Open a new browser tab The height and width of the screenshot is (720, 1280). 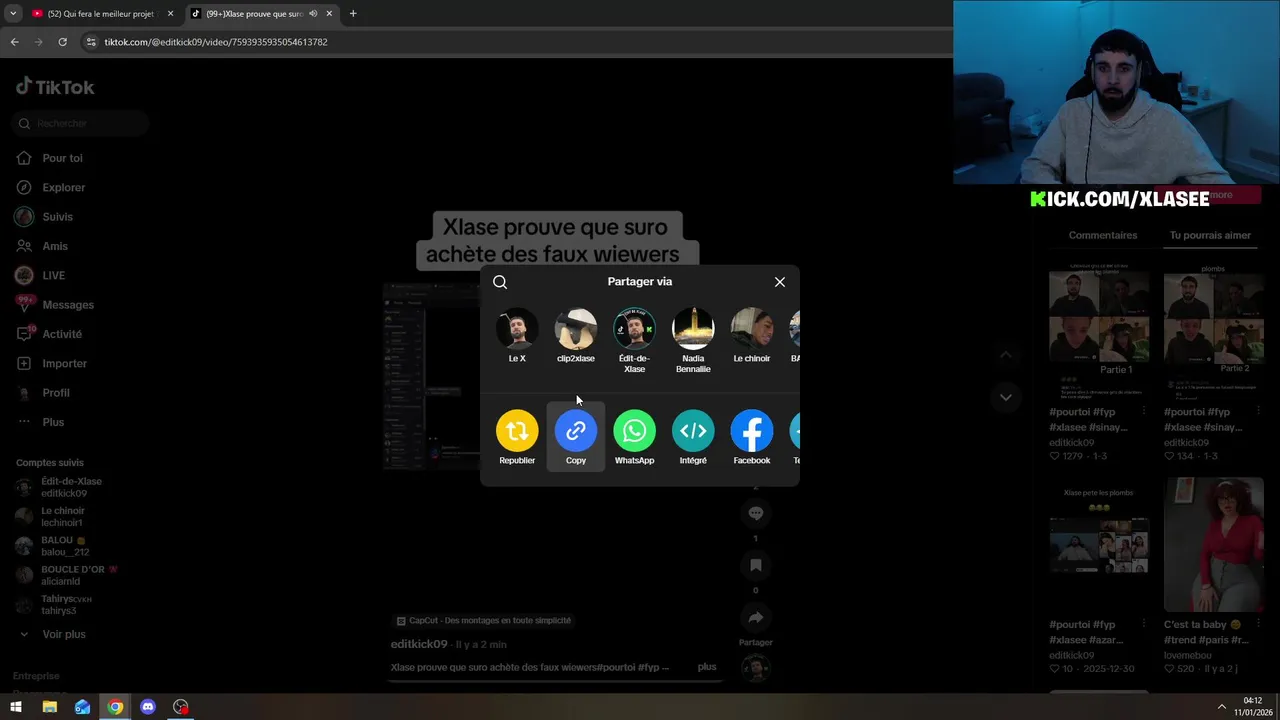[x=353, y=14]
